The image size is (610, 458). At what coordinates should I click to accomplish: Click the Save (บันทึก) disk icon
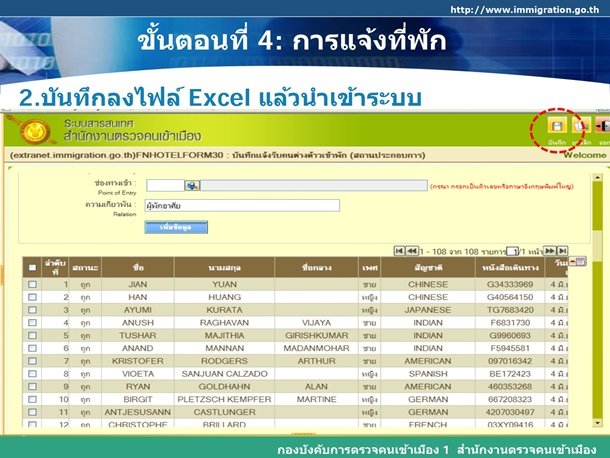[558, 126]
